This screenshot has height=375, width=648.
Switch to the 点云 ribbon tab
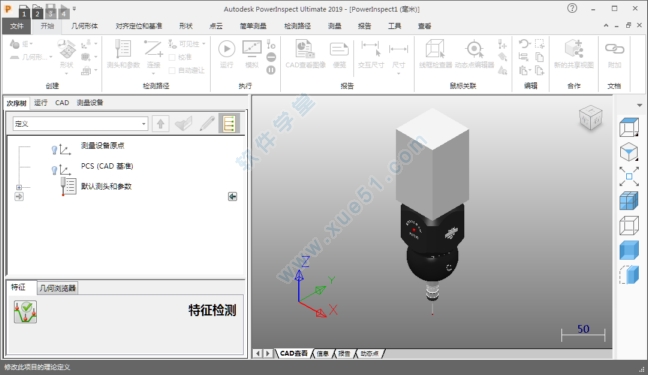coord(216,26)
